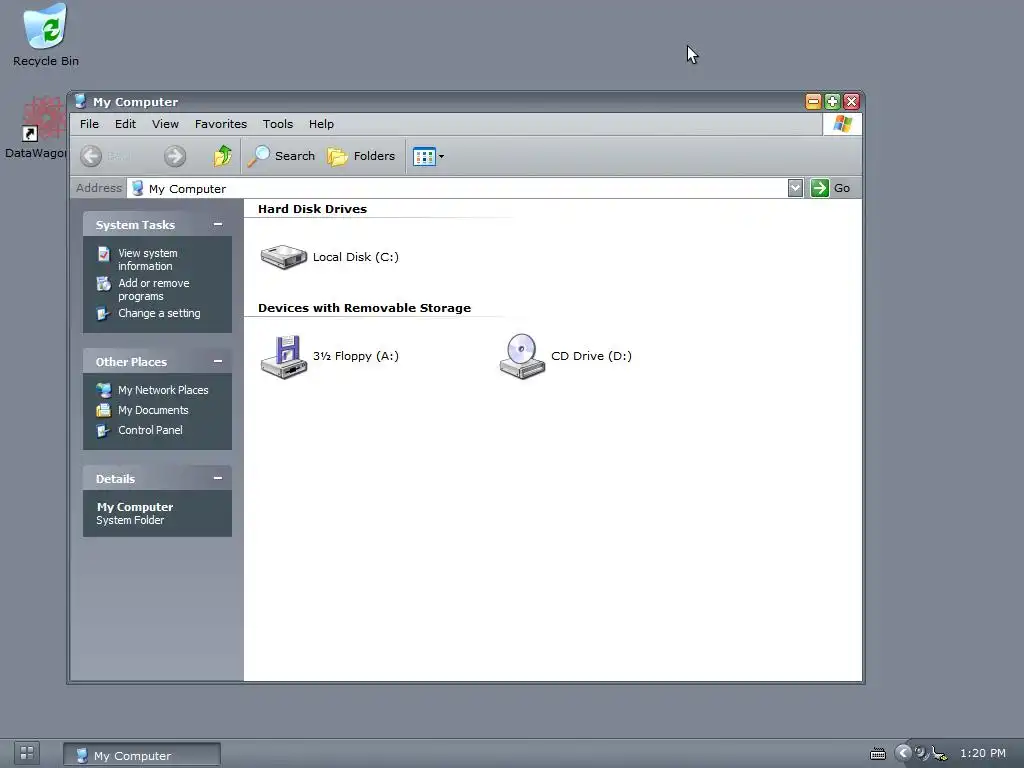Click the round tray icon left of network

click(x=921, y=753)
